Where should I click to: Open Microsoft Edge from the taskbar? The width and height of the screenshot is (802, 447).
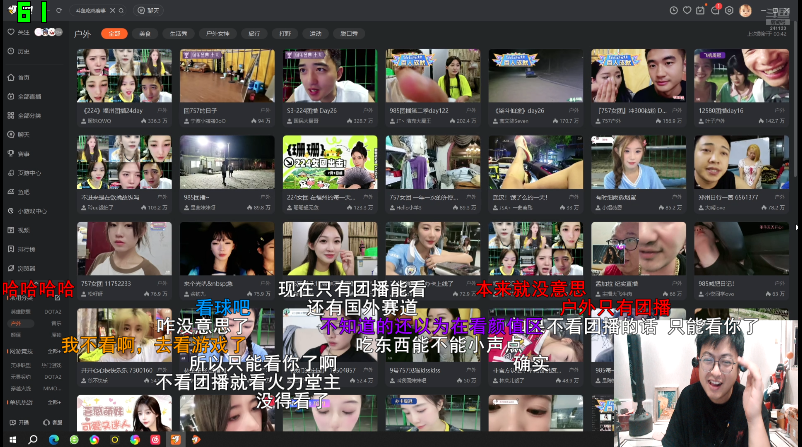[x=54, y=439]
